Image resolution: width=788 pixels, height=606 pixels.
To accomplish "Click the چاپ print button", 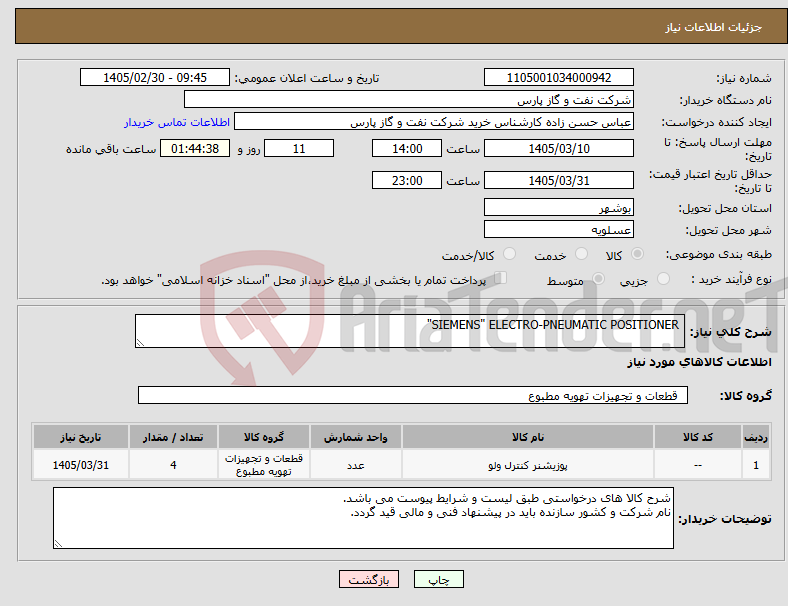I will [x=439, y=579].
